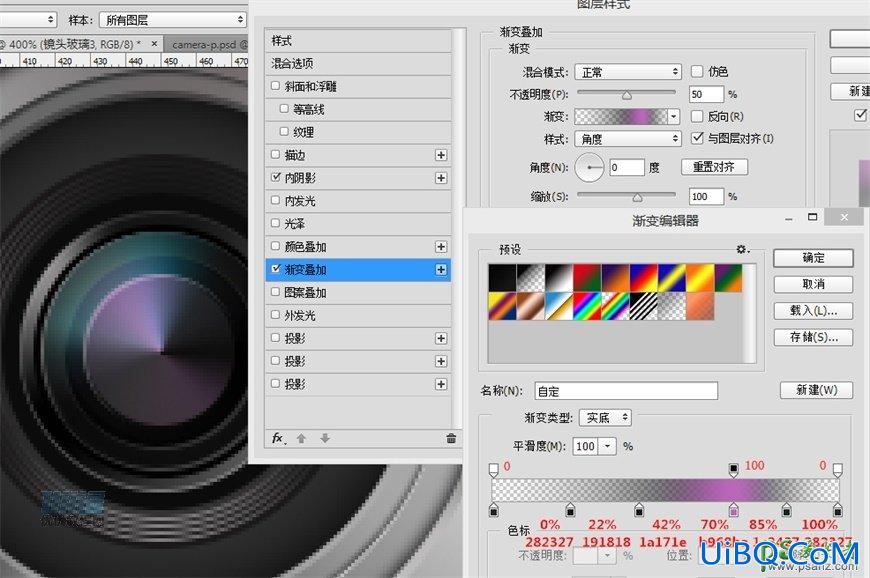
Task: Click the plus icon beside 颜色叠加
Action: coord(441,247)
